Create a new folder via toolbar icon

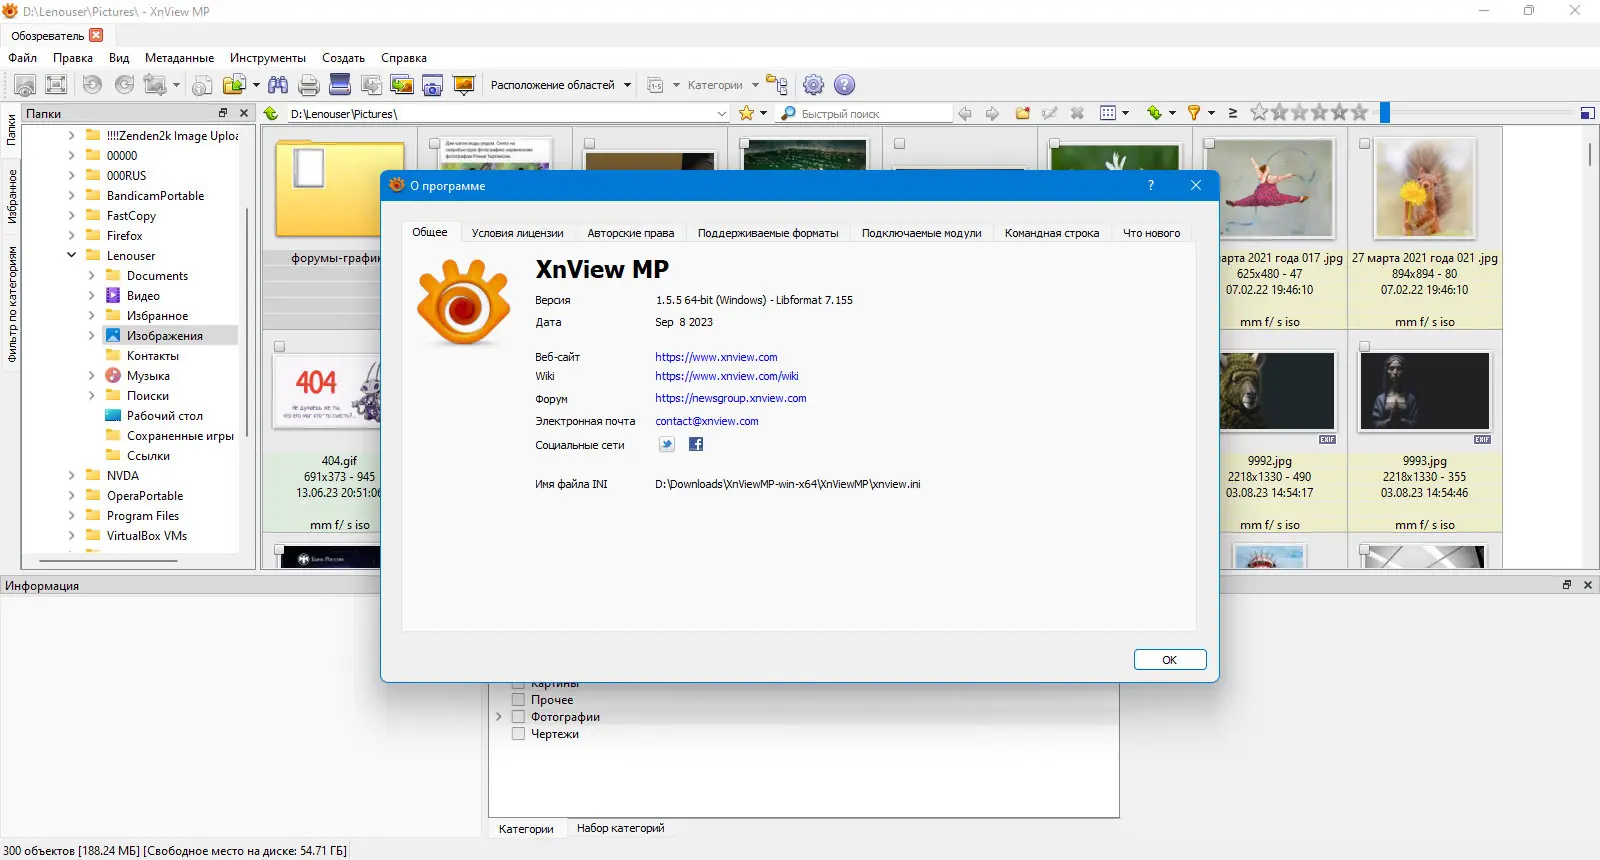click(1022, 113)
